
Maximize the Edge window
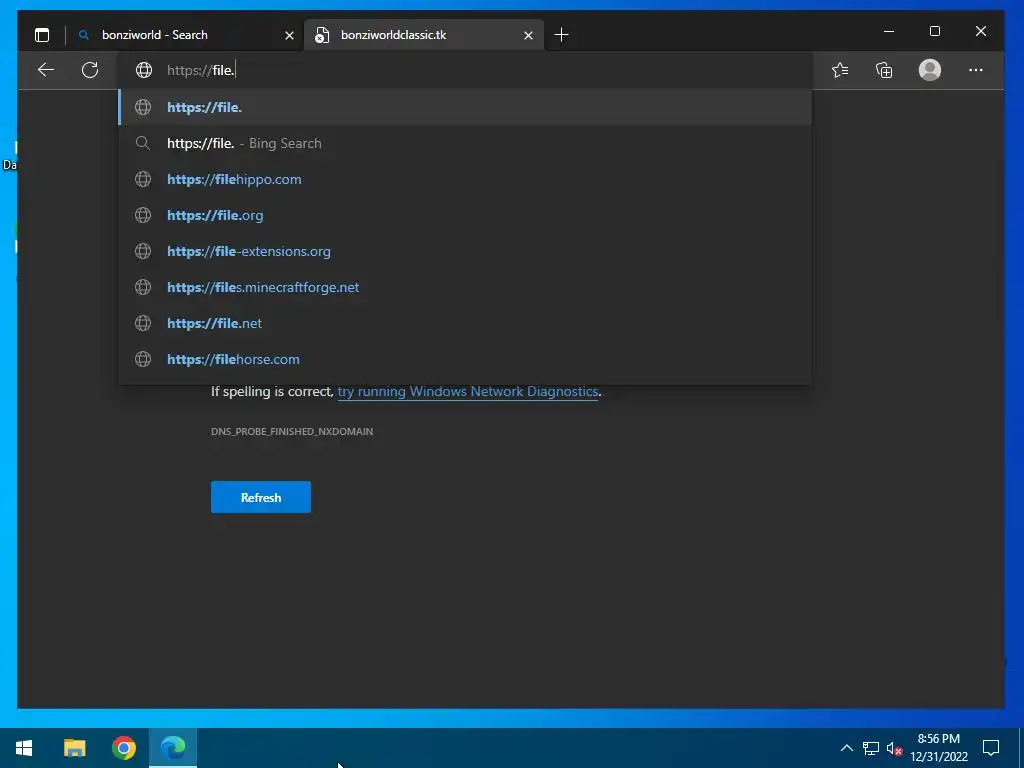click(x=935, y=31)
